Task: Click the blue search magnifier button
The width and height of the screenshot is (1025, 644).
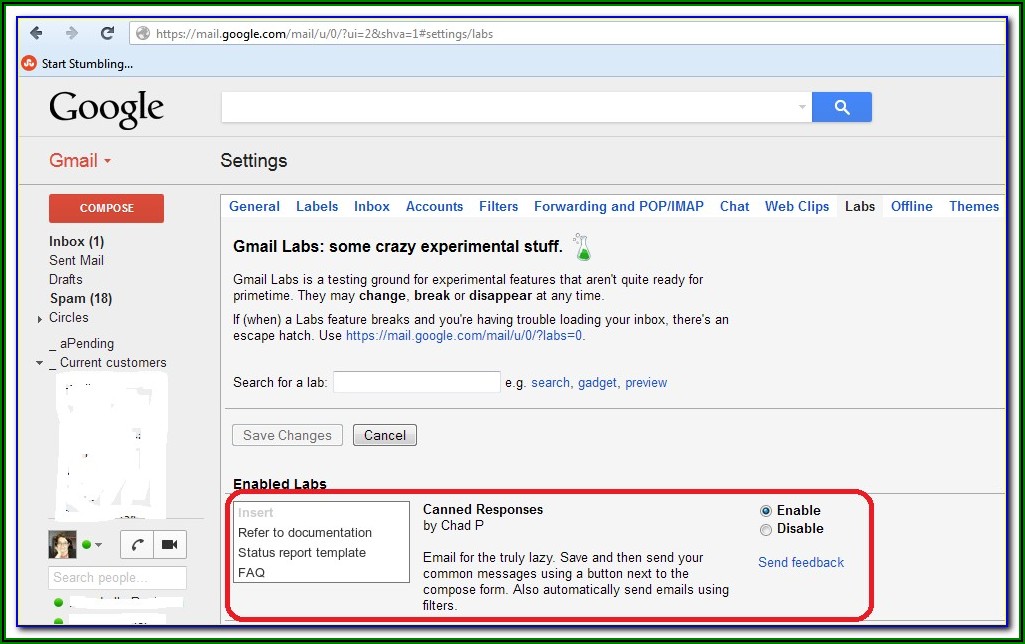Action: click(x=841, y=107)
